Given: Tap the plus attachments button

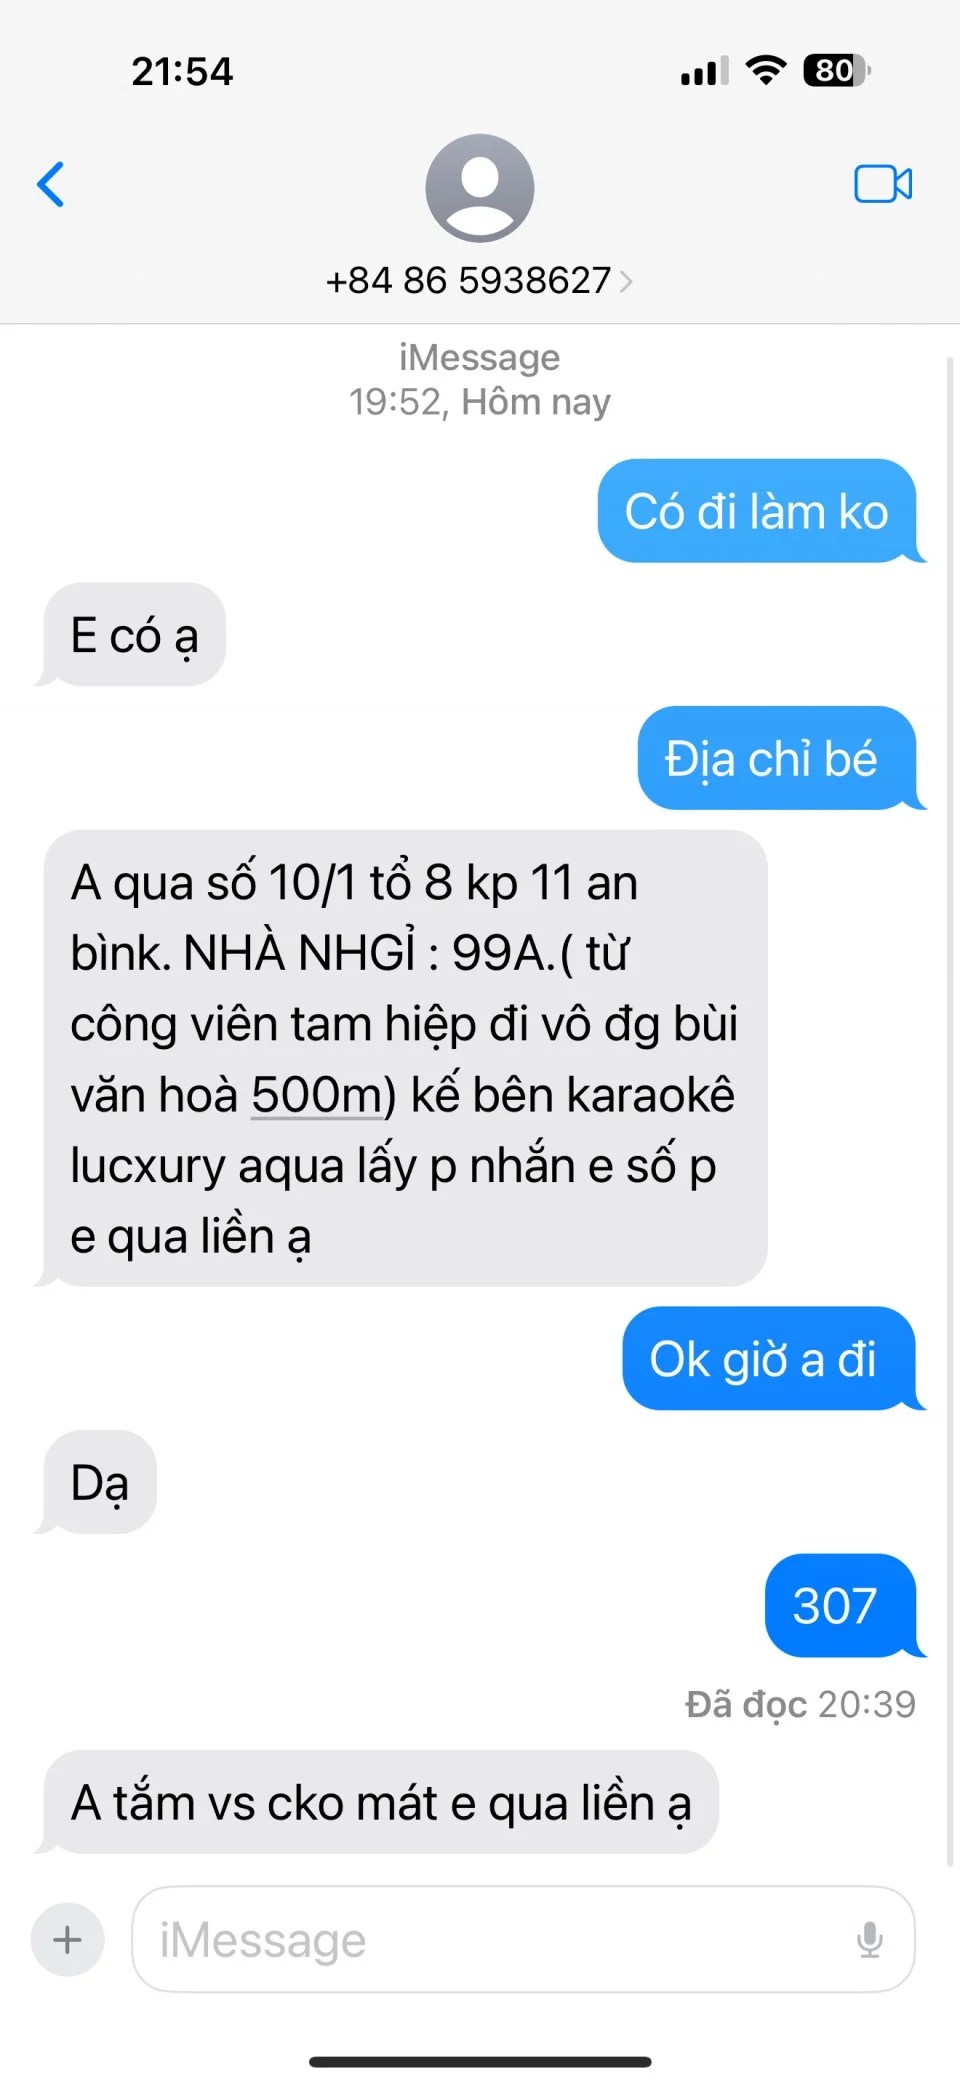Looking at the screenshot, I should [68, 1940].
